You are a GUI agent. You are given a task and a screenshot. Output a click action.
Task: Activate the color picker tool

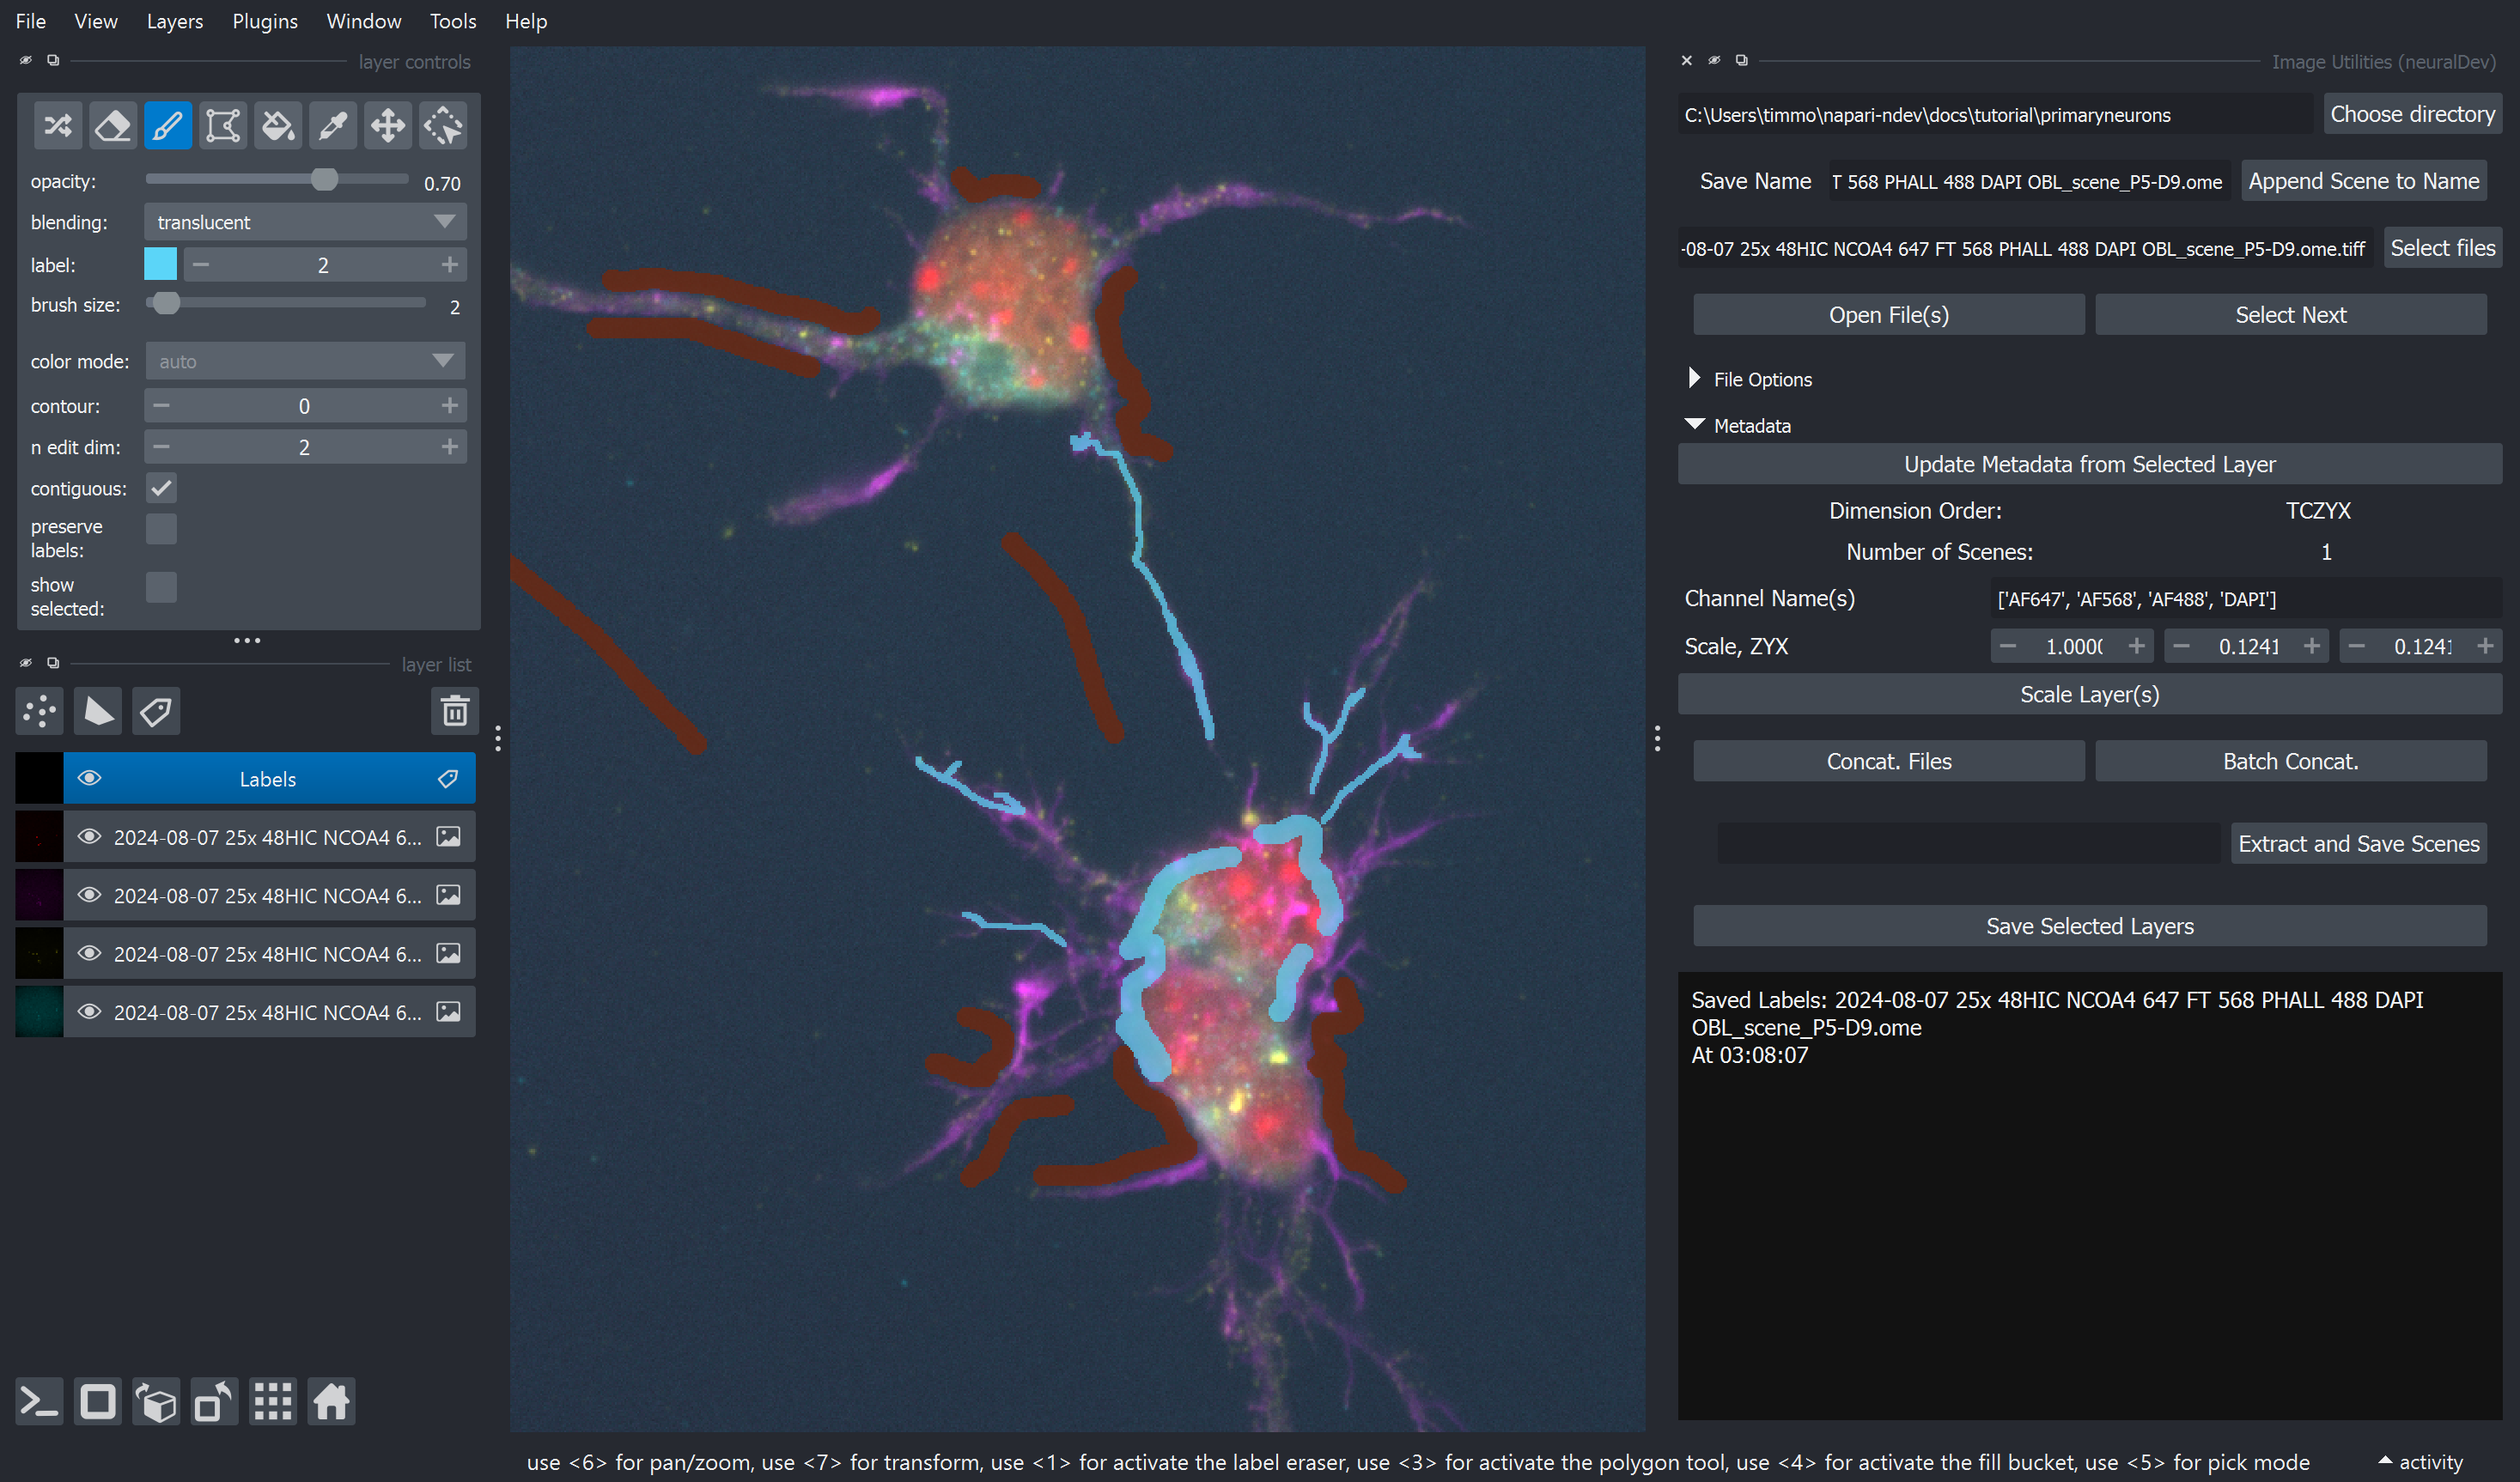pos(333,126)
